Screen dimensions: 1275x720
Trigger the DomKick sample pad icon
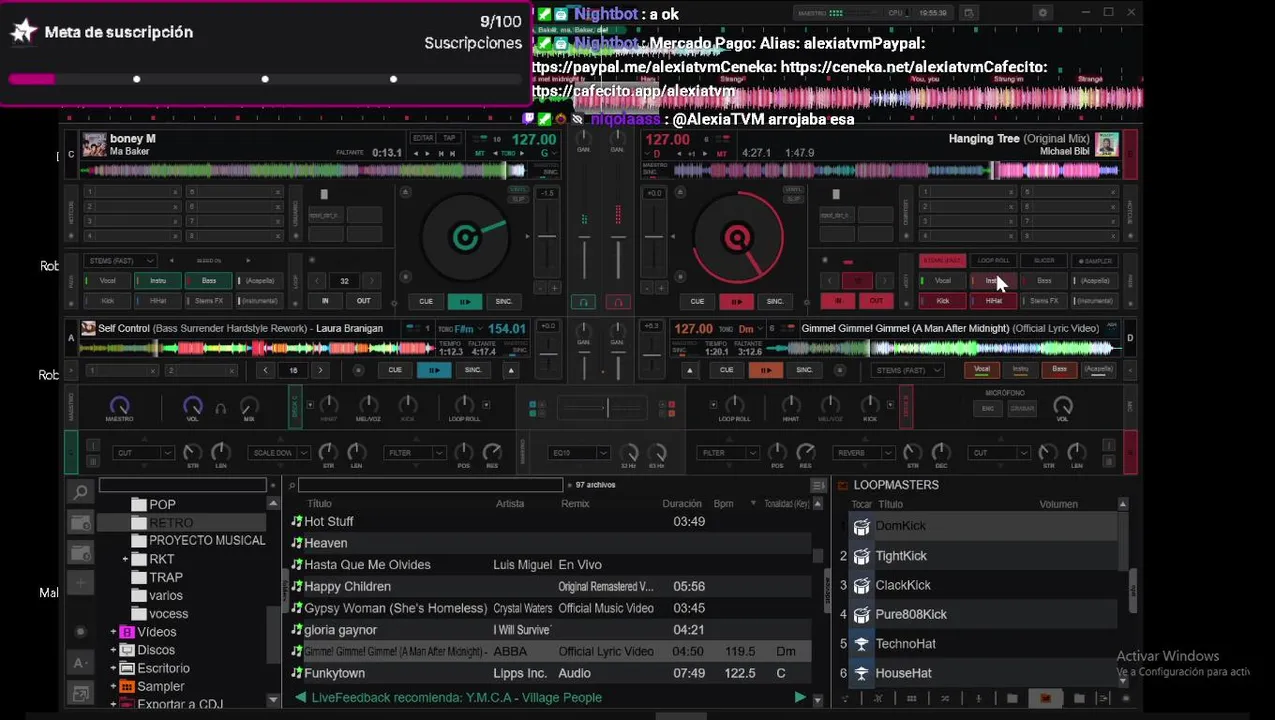(x=861, y=526)
